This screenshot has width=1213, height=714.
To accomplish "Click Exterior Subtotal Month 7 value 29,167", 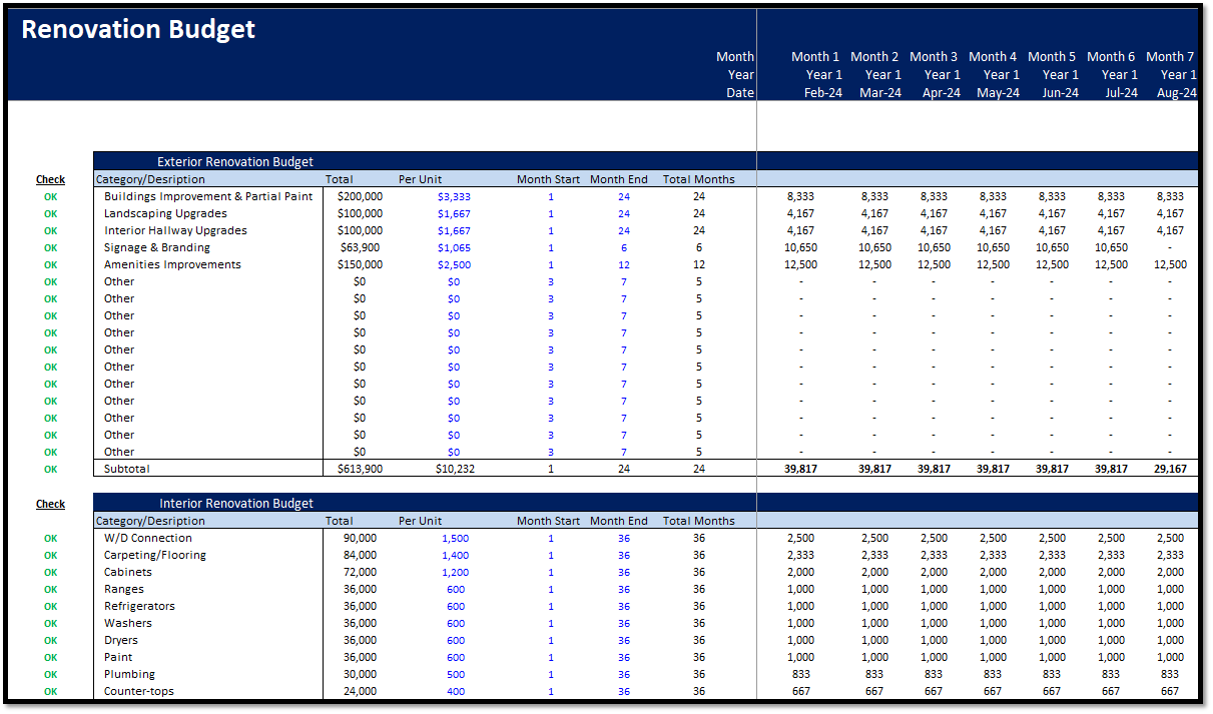I will pos(1169,469).
